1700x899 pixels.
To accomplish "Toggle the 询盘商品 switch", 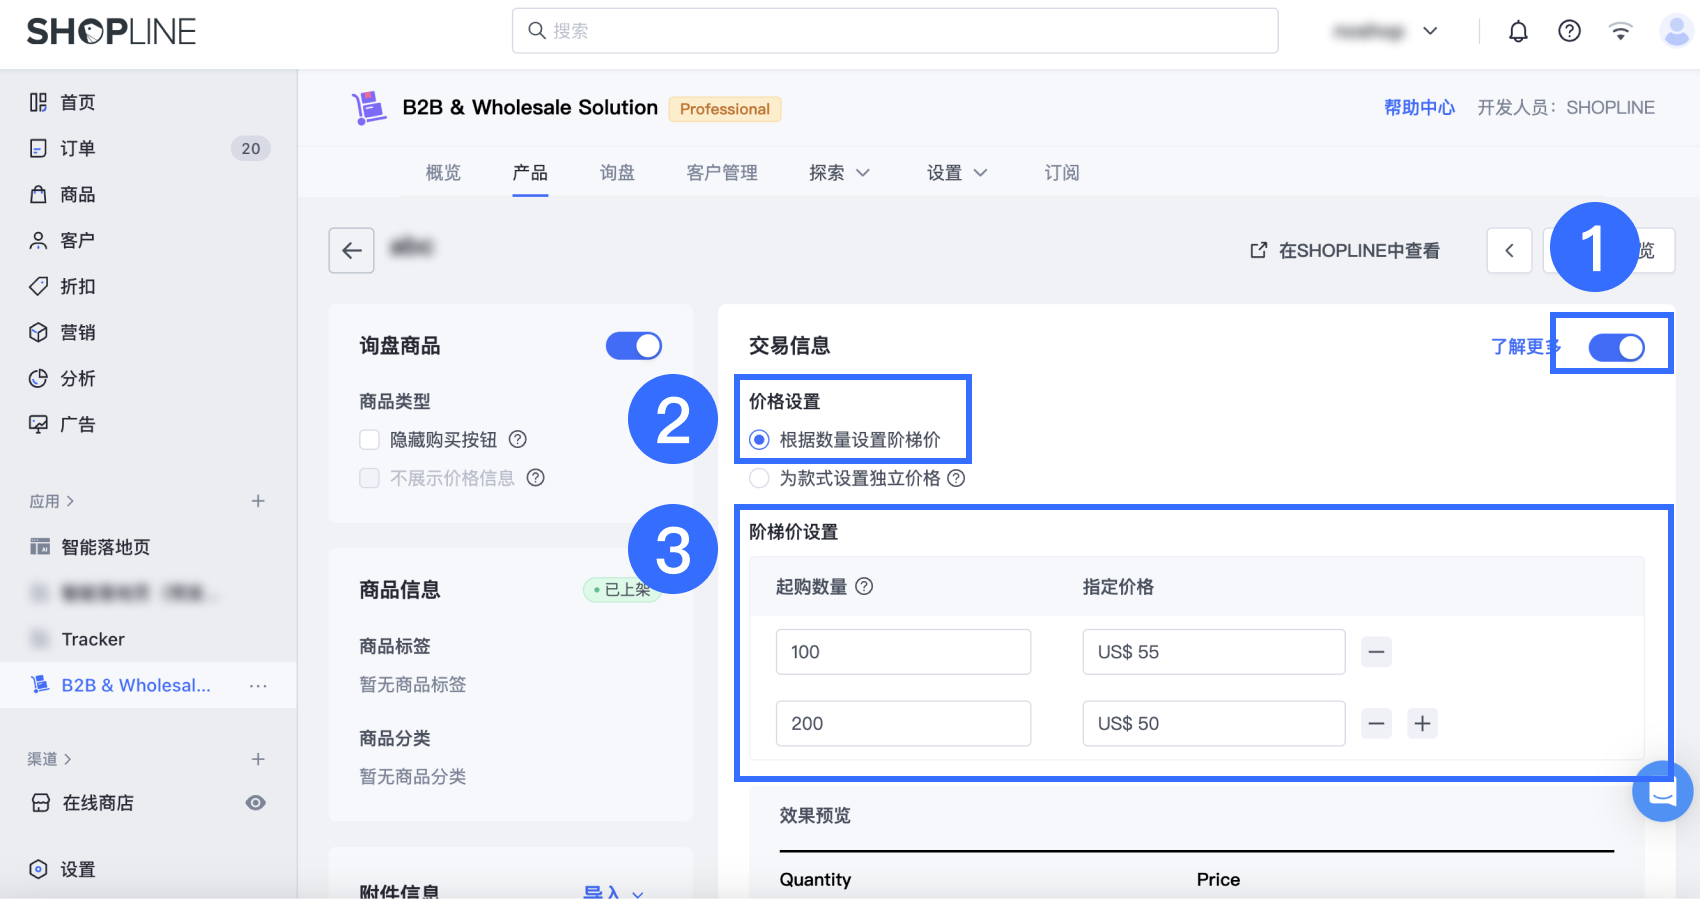I will [634, 346].
